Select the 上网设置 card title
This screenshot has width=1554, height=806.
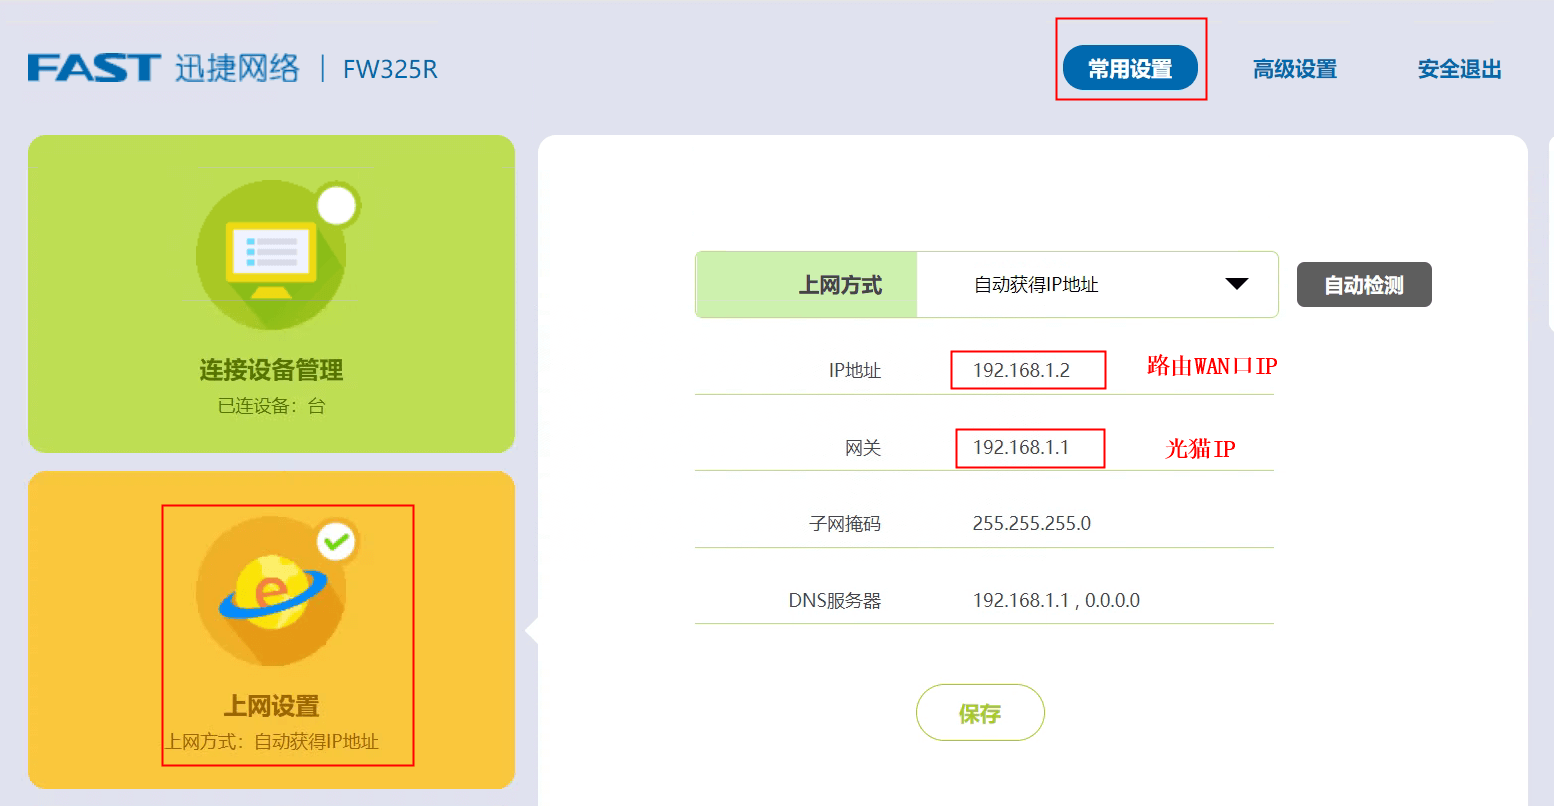point(271,706)
